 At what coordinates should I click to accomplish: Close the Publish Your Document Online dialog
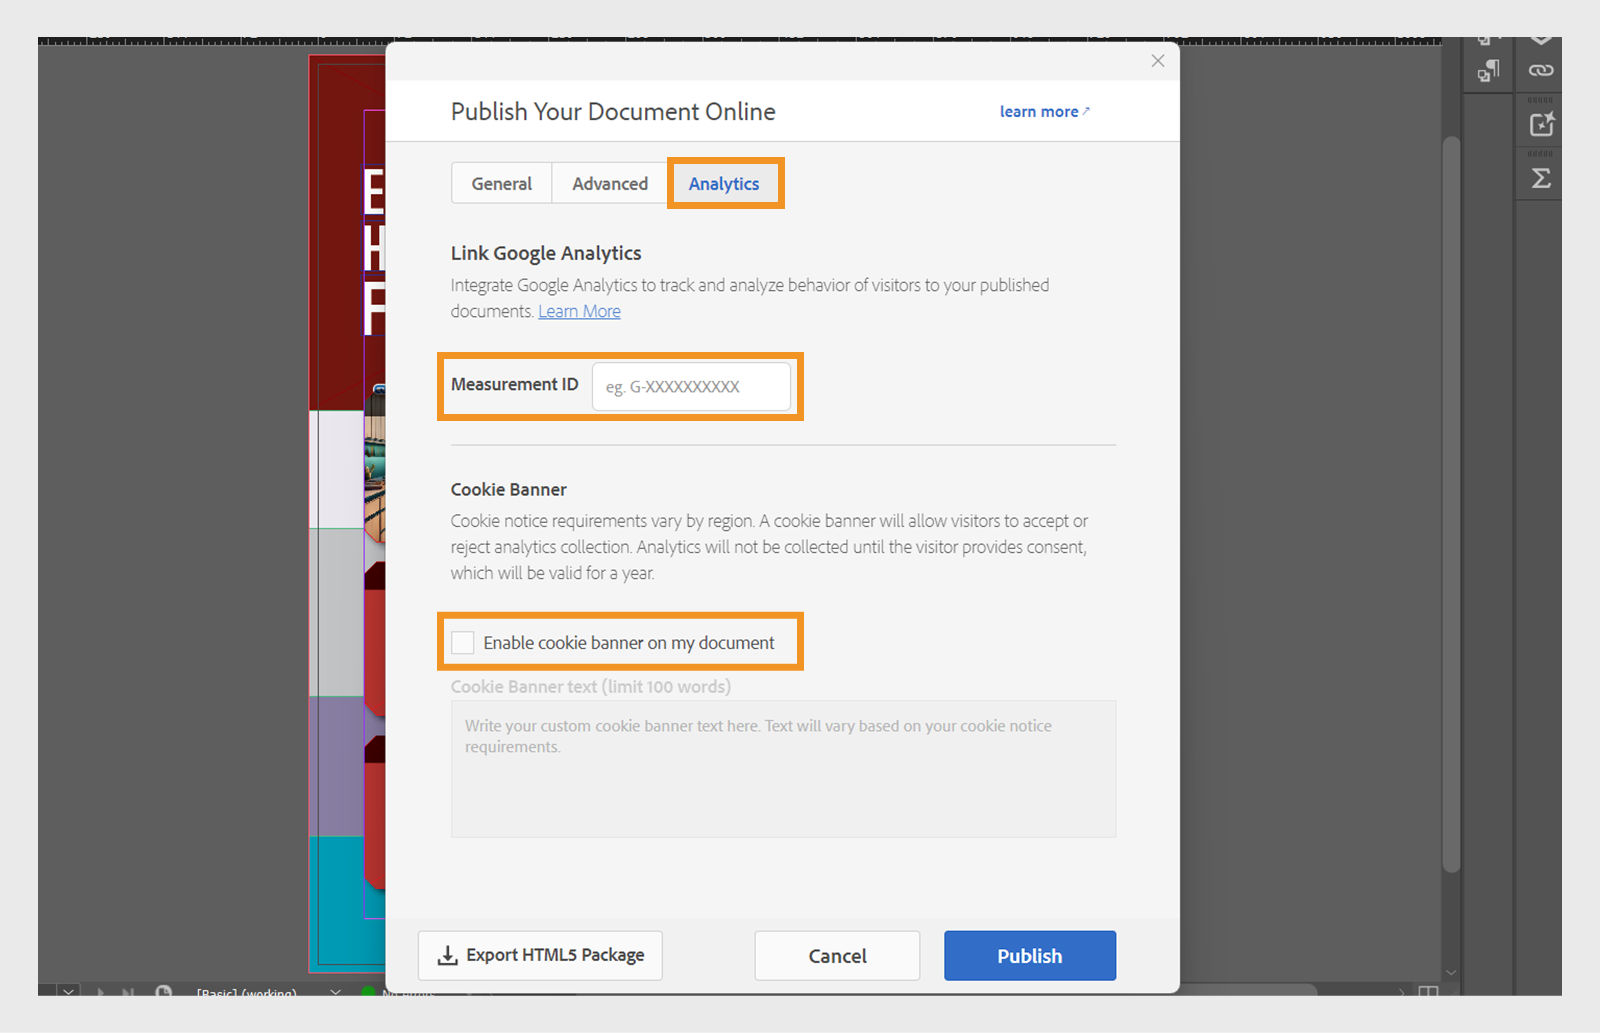click(x=1157, y=60)
